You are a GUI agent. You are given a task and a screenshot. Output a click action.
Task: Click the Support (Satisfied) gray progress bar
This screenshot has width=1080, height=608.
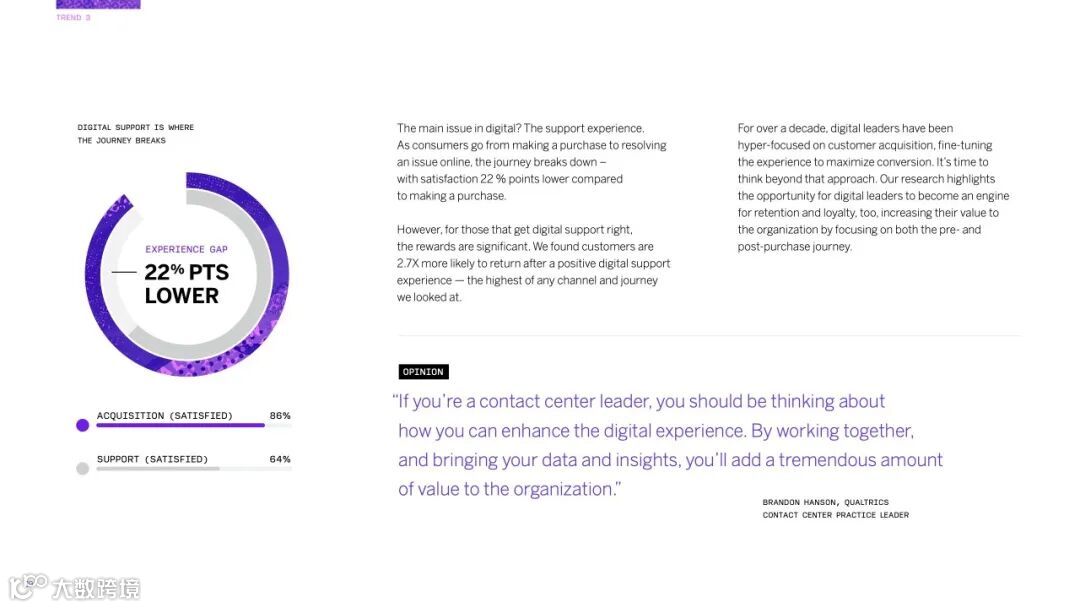158,468
